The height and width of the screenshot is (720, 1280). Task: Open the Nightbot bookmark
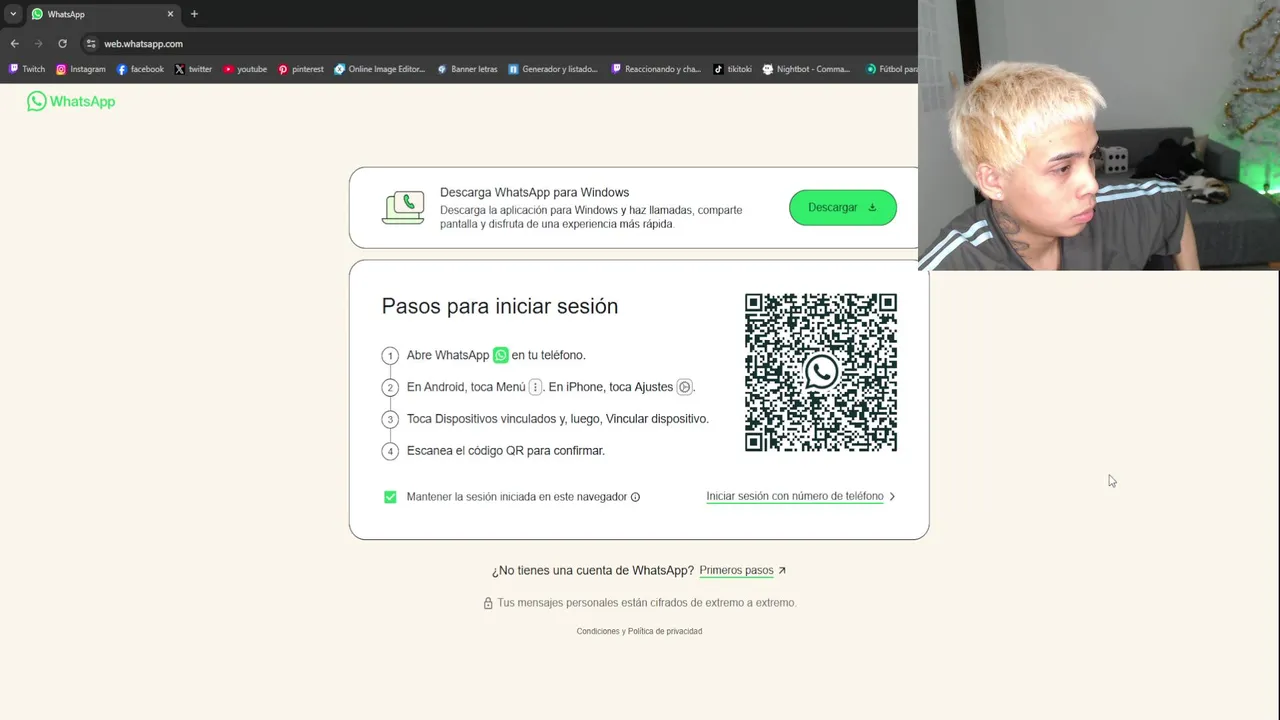click(x=806, y=69)
